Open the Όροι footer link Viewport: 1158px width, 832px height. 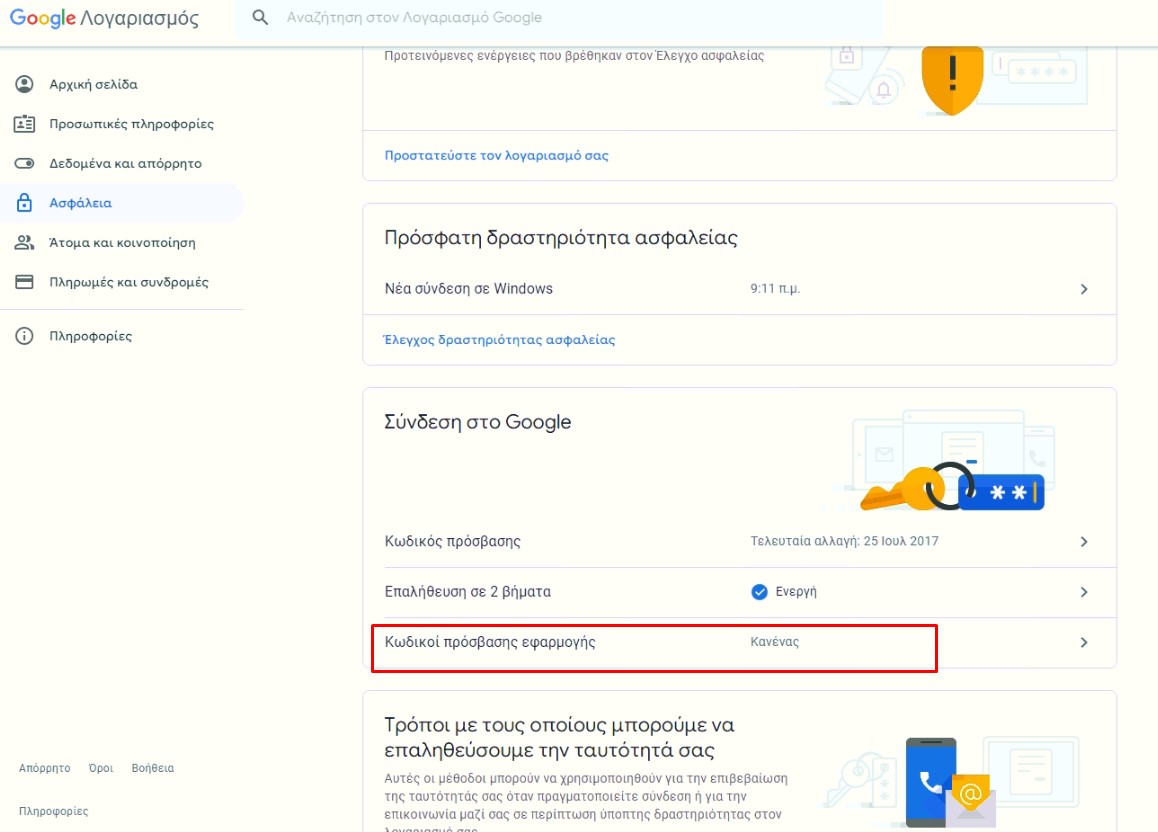pyautogui.click(x=101, y=768)
